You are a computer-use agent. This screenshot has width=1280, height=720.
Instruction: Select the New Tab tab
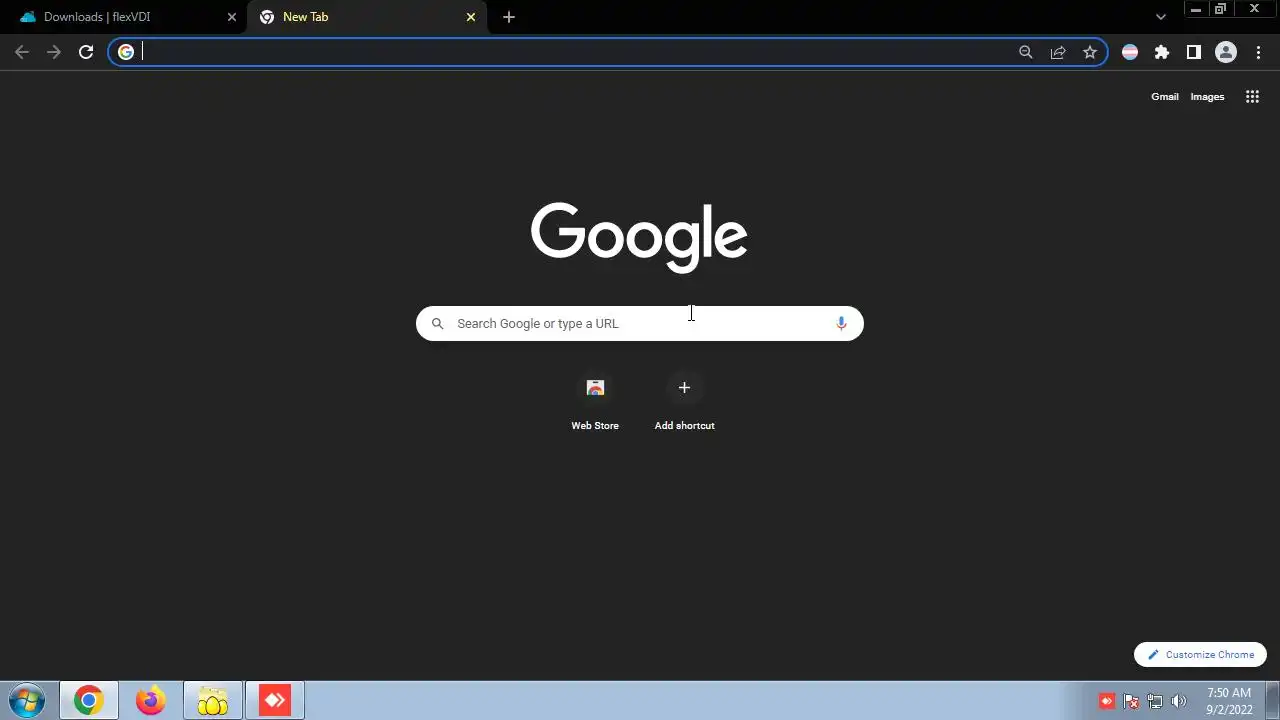point(367,17)
